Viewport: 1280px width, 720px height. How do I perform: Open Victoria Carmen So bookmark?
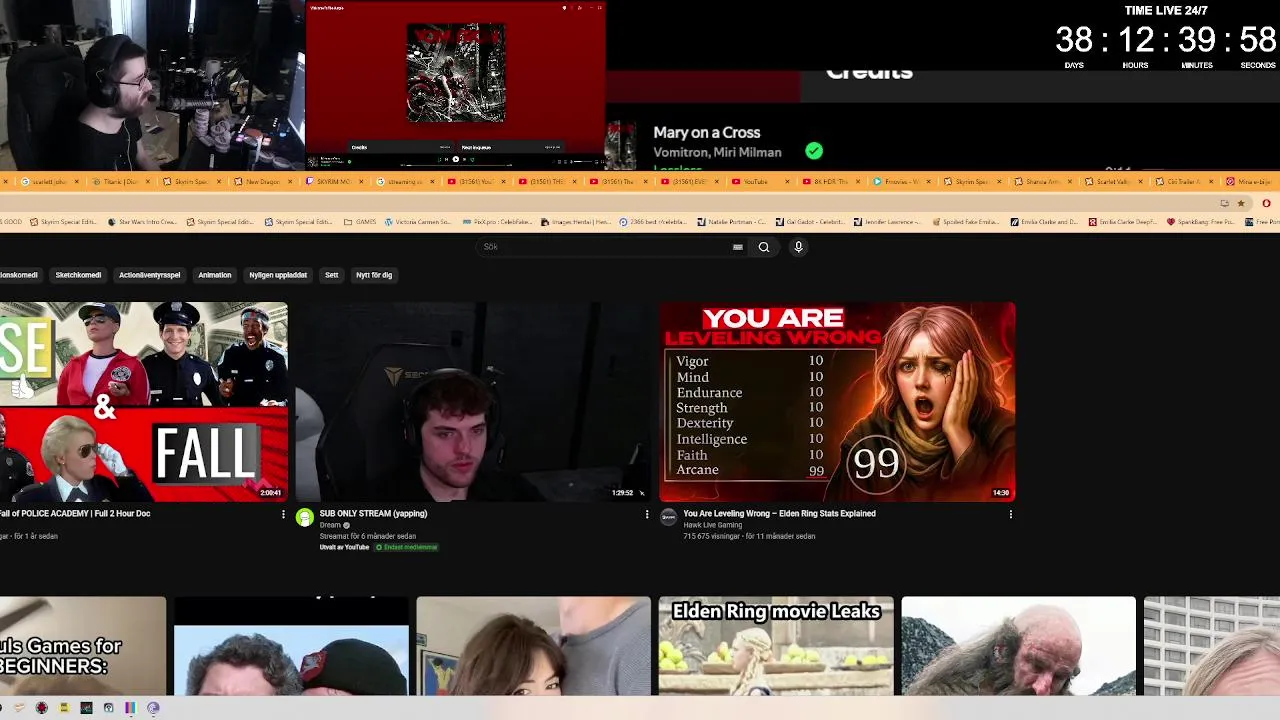(417, 222)
